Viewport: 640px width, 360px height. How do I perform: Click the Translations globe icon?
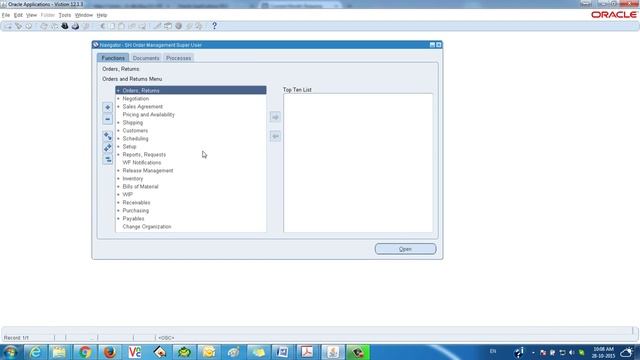[178, 26]
